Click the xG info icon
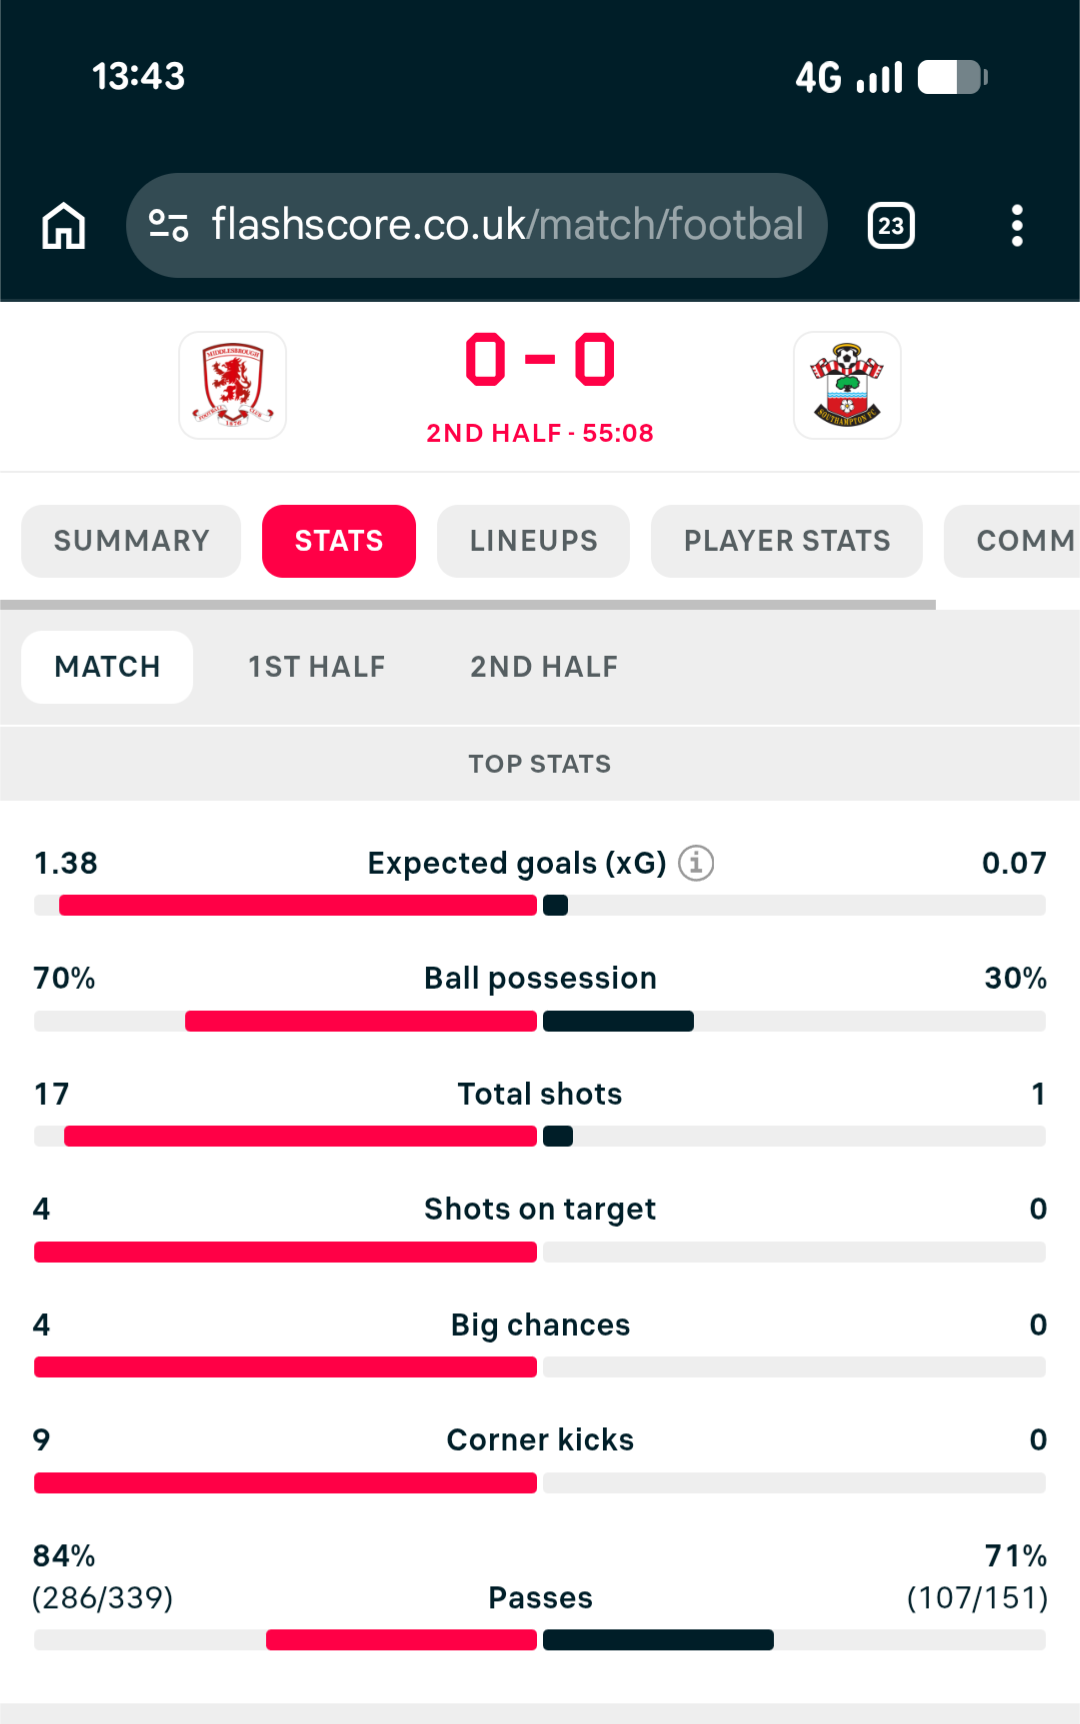 [x=696, y=862]
